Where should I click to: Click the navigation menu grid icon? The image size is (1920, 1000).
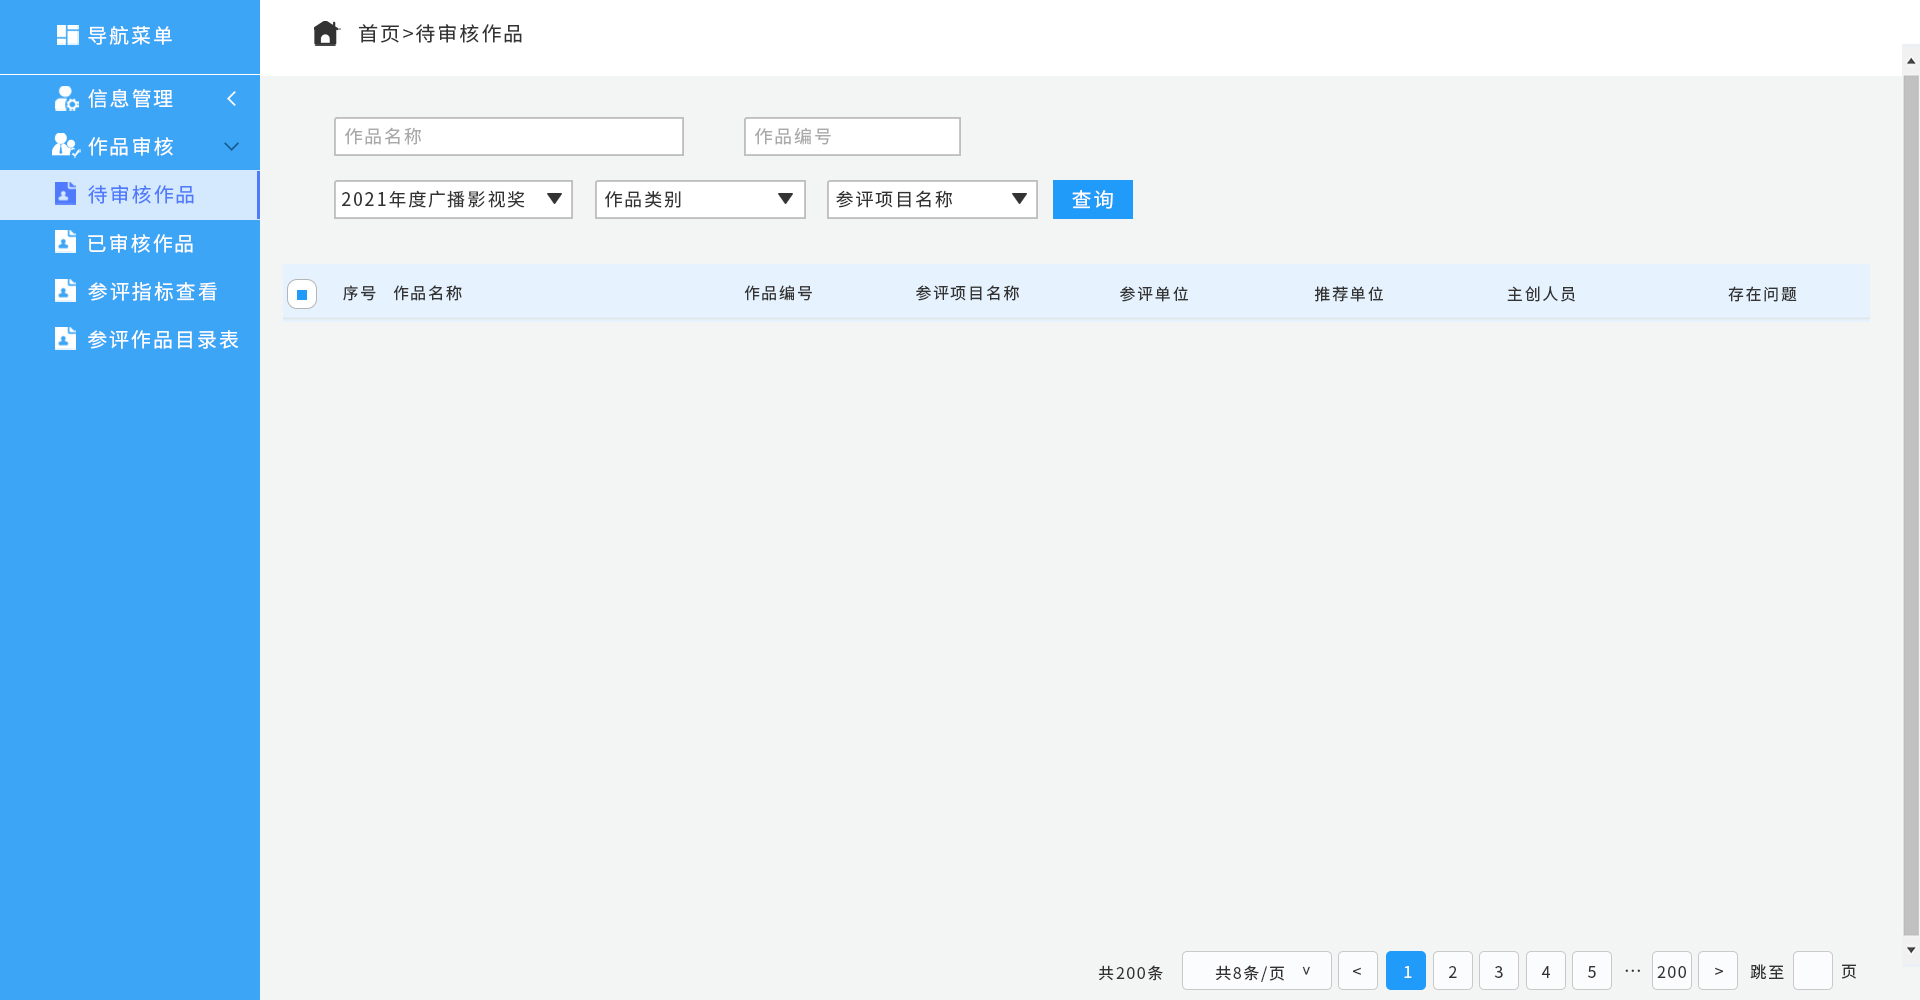[67, 35]
